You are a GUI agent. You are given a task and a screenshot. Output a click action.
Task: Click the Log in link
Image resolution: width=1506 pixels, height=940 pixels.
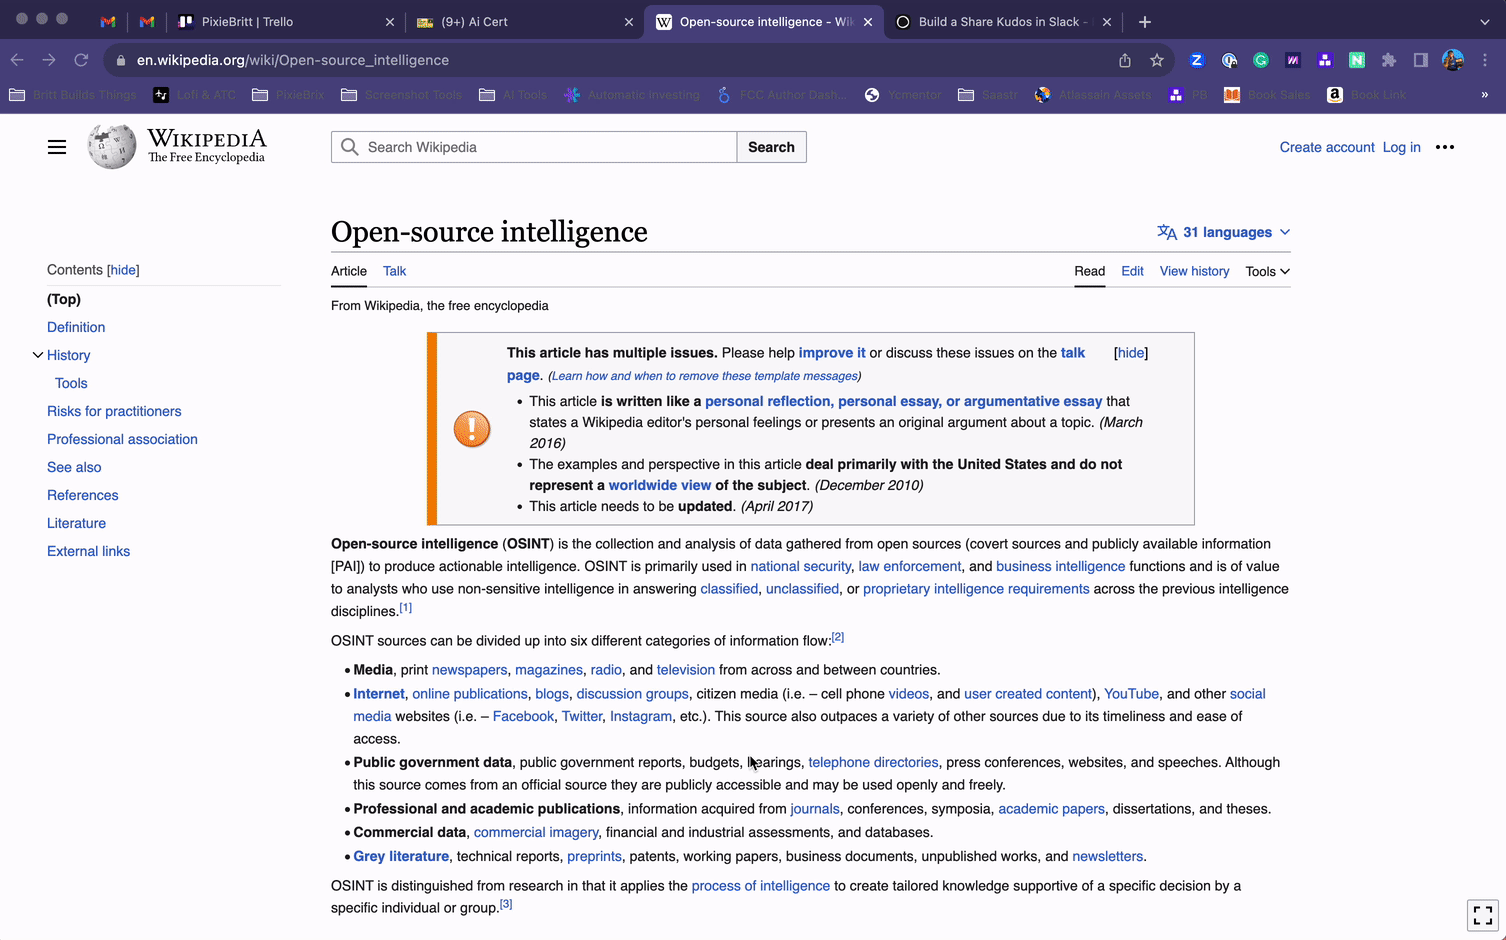pos(1401,147)
